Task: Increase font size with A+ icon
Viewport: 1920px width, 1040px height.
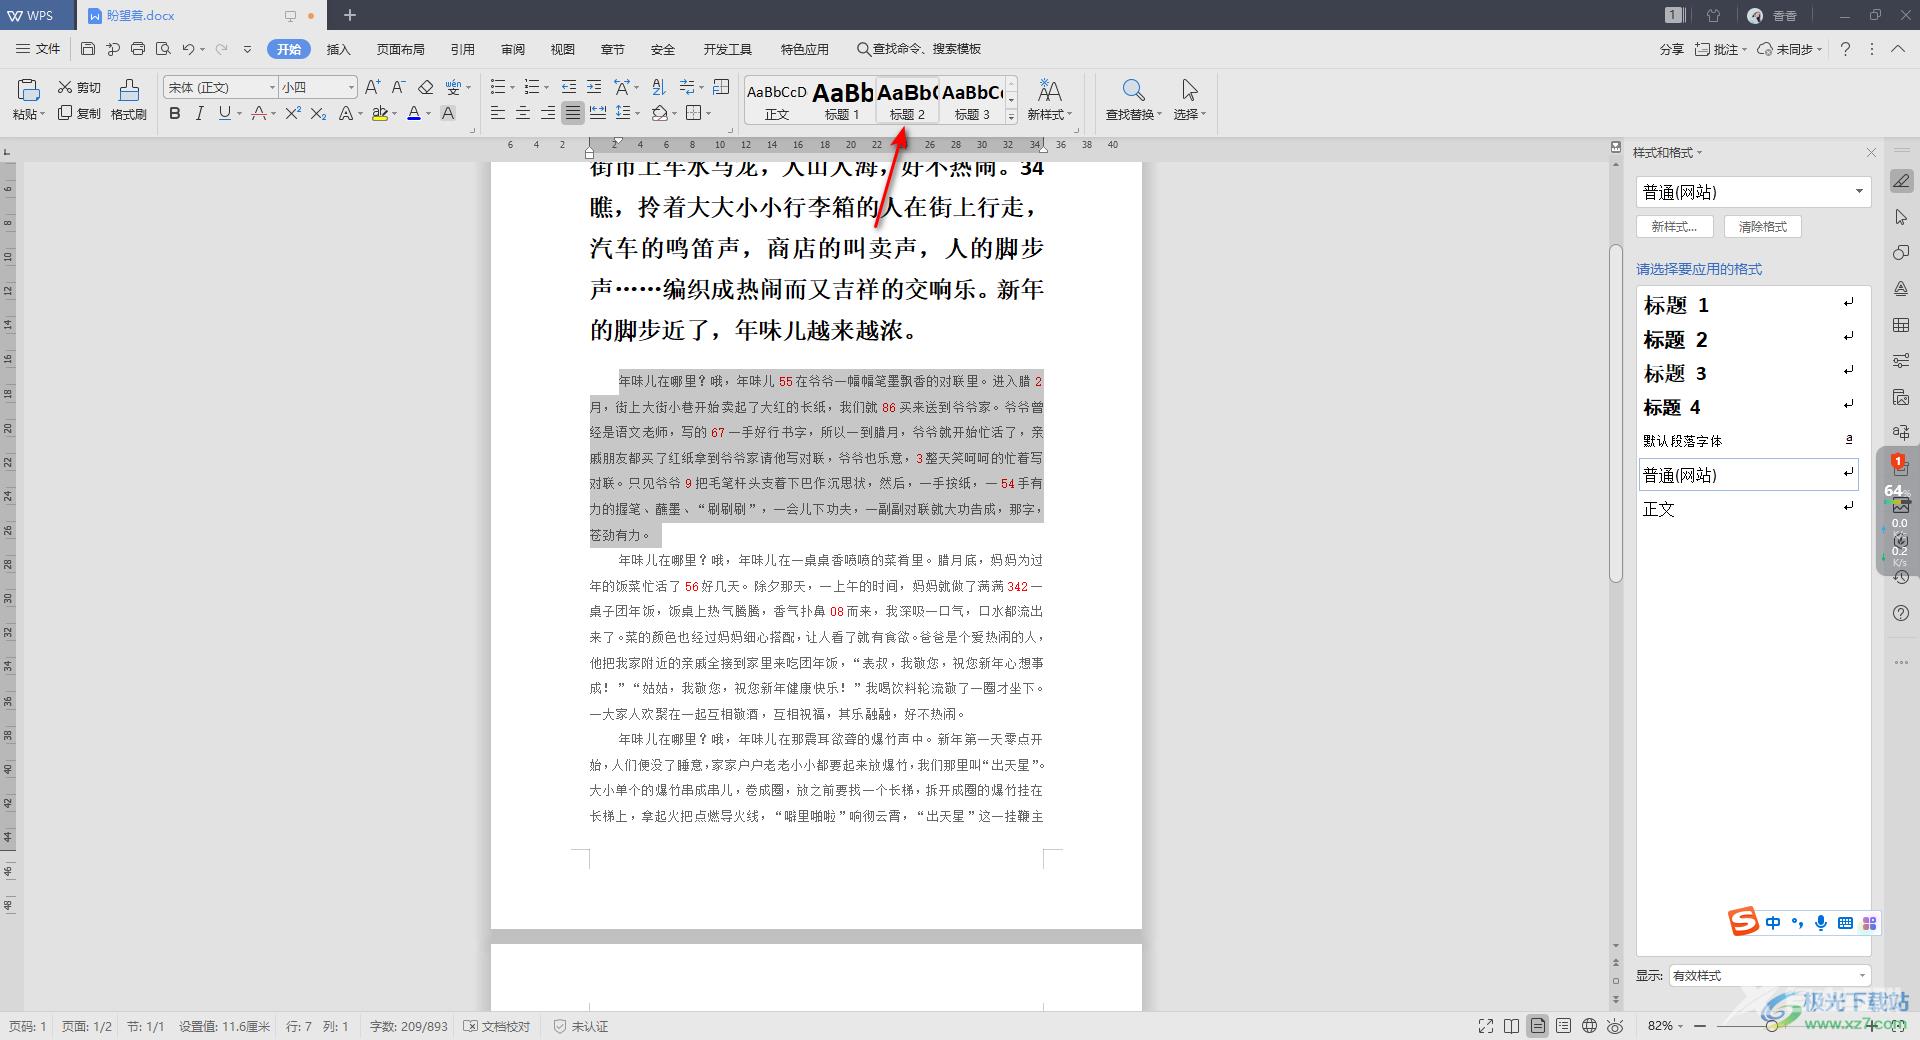Action: point(372,87)
